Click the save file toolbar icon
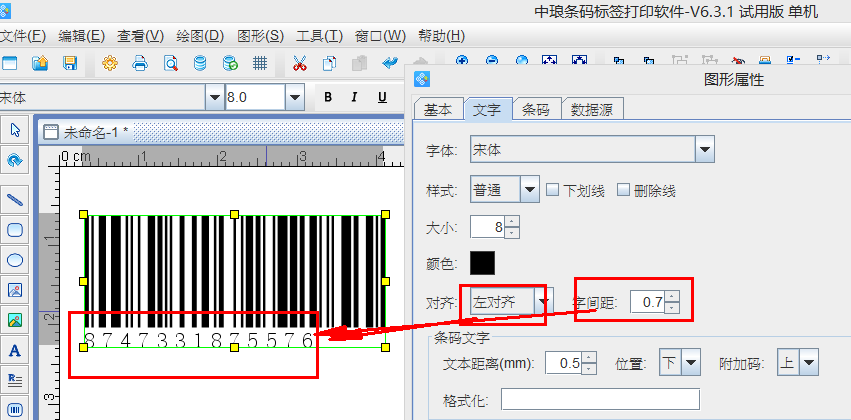 (70, 64)
